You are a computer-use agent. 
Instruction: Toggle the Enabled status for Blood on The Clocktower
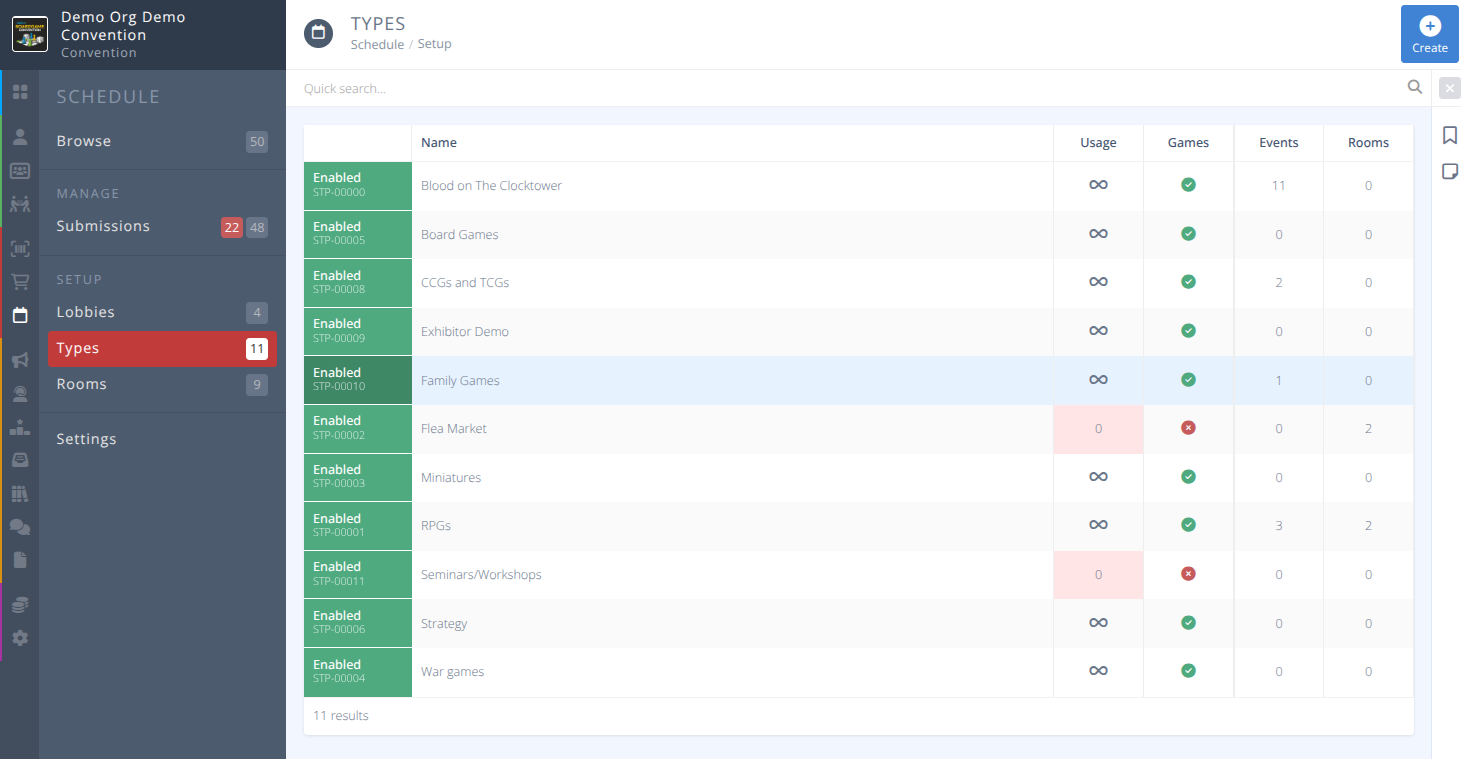(357, 185)
